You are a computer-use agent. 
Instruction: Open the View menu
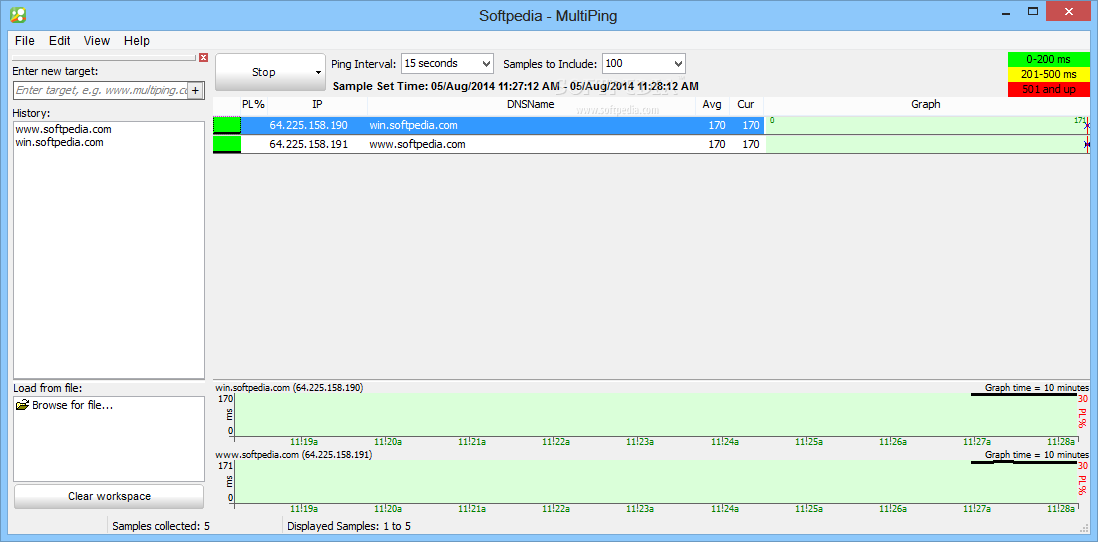point(97,41)
